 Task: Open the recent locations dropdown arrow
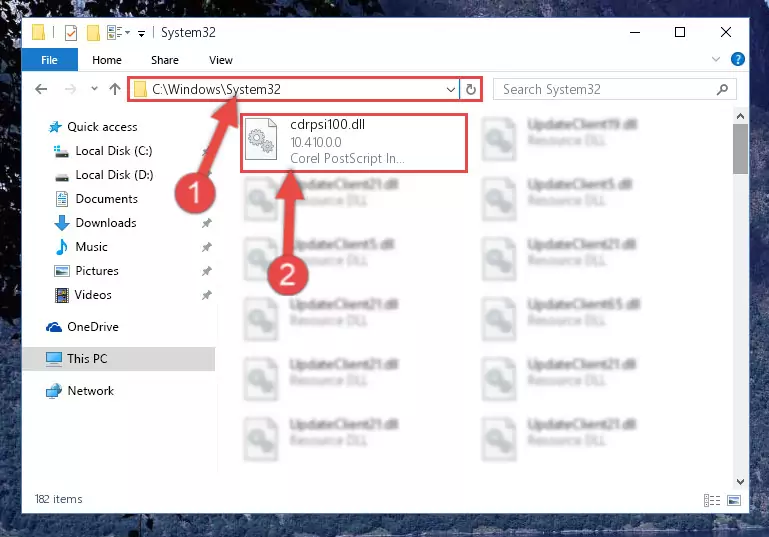point(94,89)
